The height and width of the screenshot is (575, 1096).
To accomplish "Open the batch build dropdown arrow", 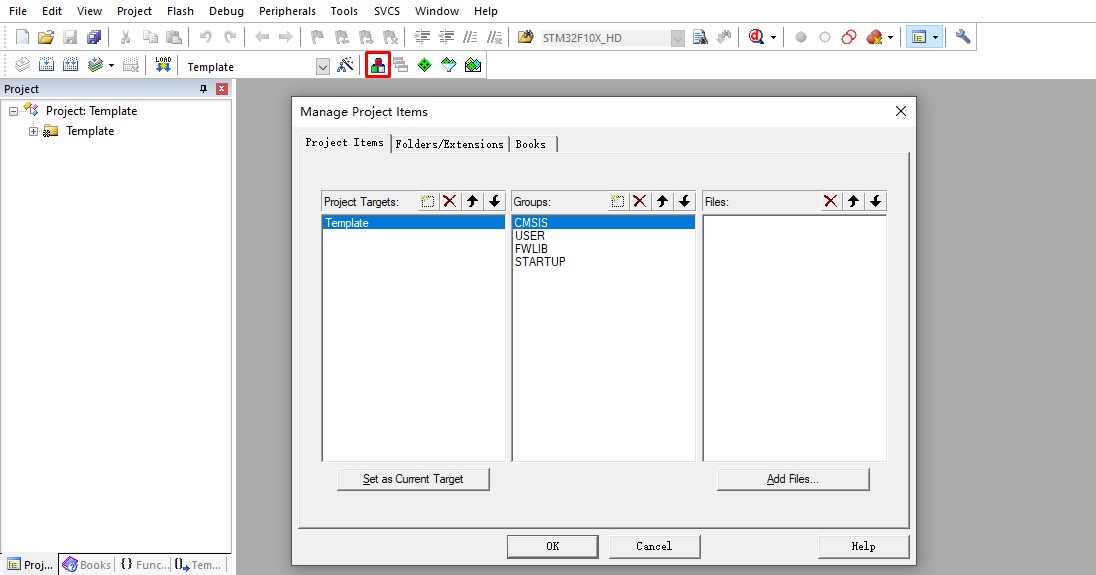I will click(111, 66).
